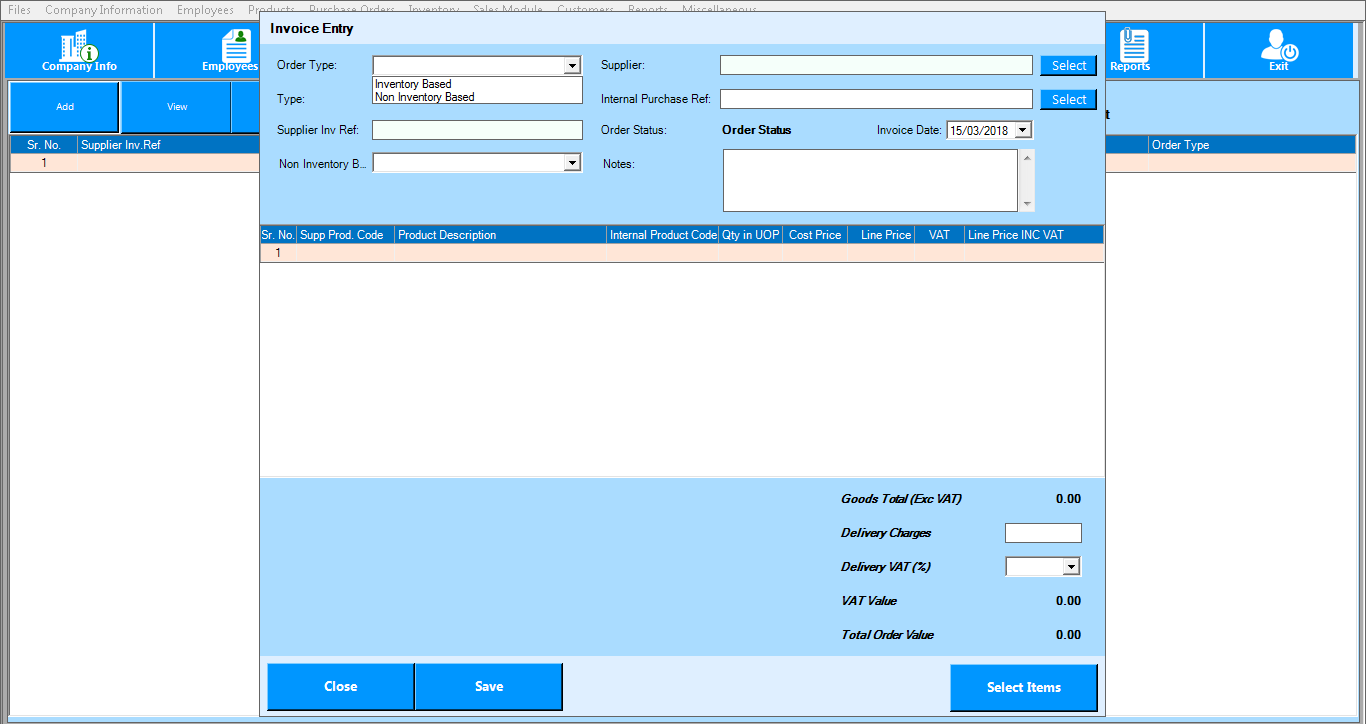Image resolution: width=1366 pixels, height=724 pixels.
Task: Close the Invoice Entry dialog
Action: 340,687
